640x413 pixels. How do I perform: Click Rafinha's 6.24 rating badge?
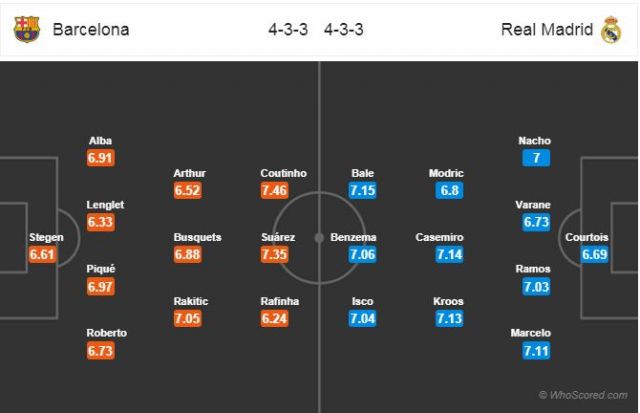point(275,318)
